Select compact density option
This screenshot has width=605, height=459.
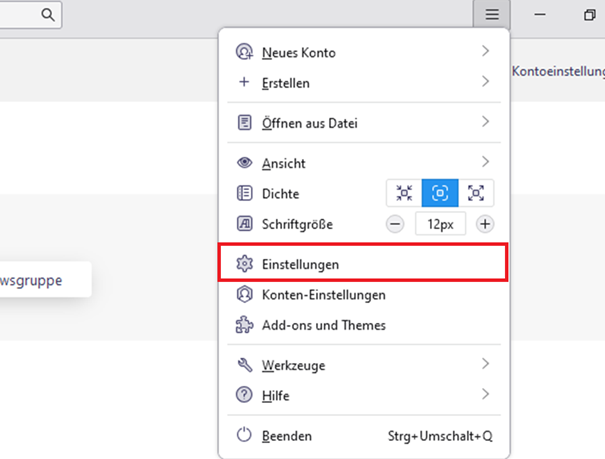(404, 194)
